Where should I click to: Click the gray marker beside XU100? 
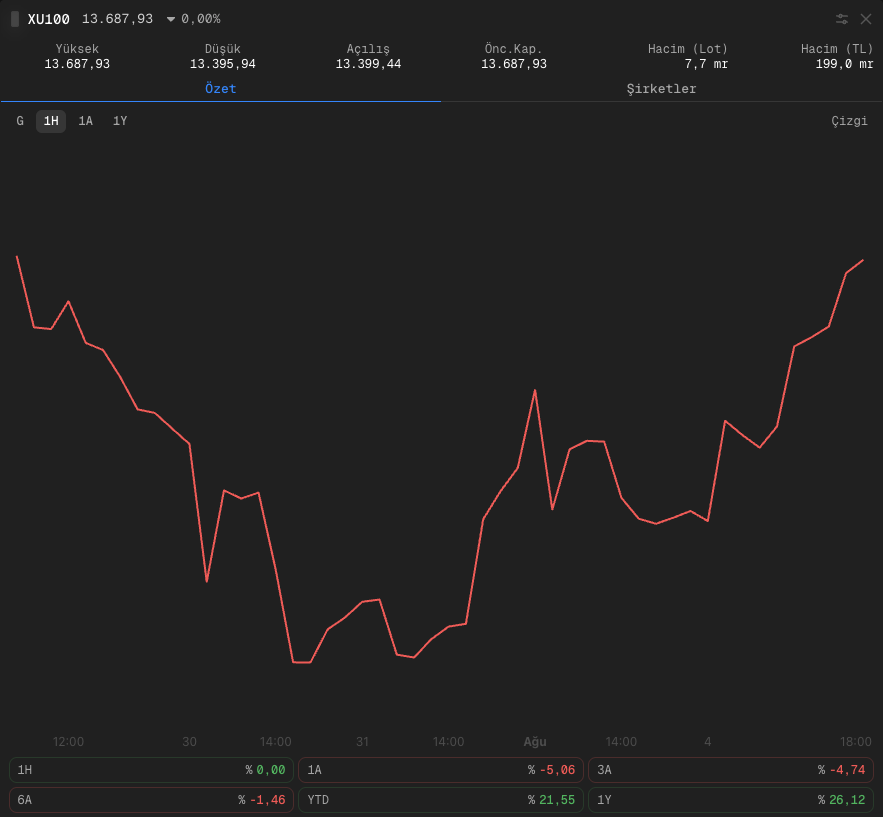pyautogui.click(x=15, y=19)
